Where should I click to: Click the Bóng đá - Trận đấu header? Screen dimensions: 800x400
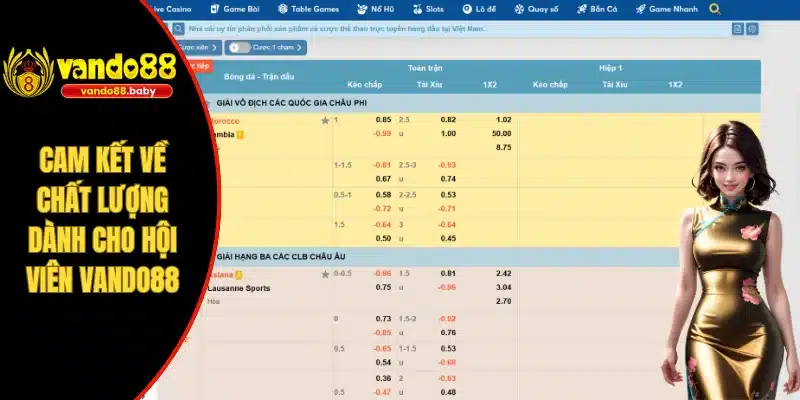point(259,77)
